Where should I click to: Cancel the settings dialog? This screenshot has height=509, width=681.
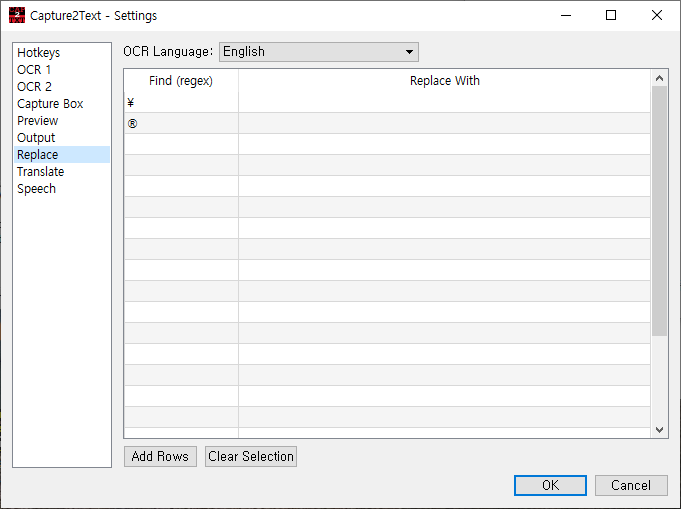tap(631, 485)
